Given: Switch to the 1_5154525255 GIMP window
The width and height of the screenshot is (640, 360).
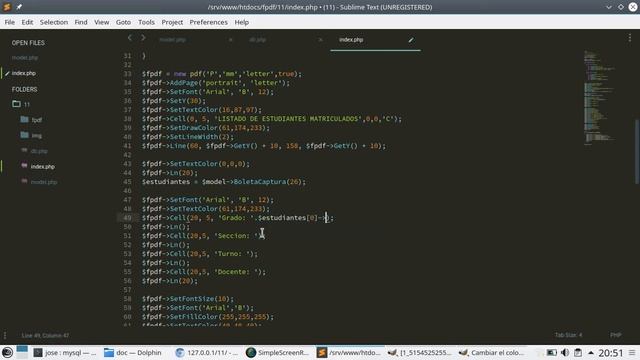Looking at the screenshot, I should [x=420, y=352].
